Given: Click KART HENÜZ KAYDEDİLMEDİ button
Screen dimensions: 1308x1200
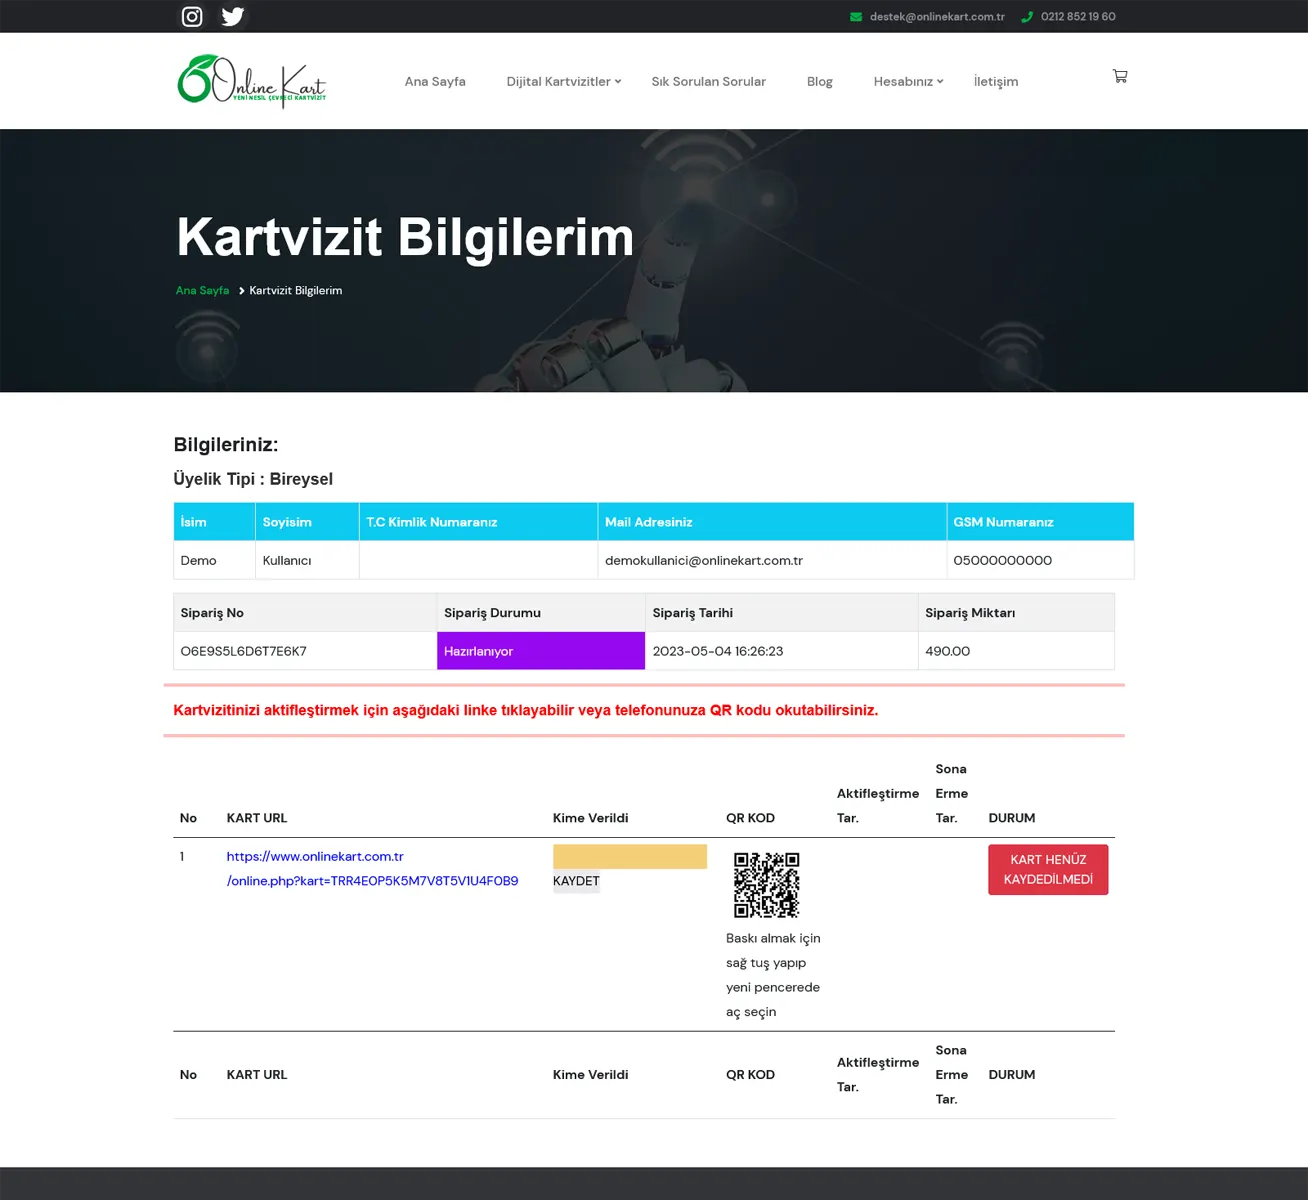Looking at the screenshot, I should [x=1048, y=870].
